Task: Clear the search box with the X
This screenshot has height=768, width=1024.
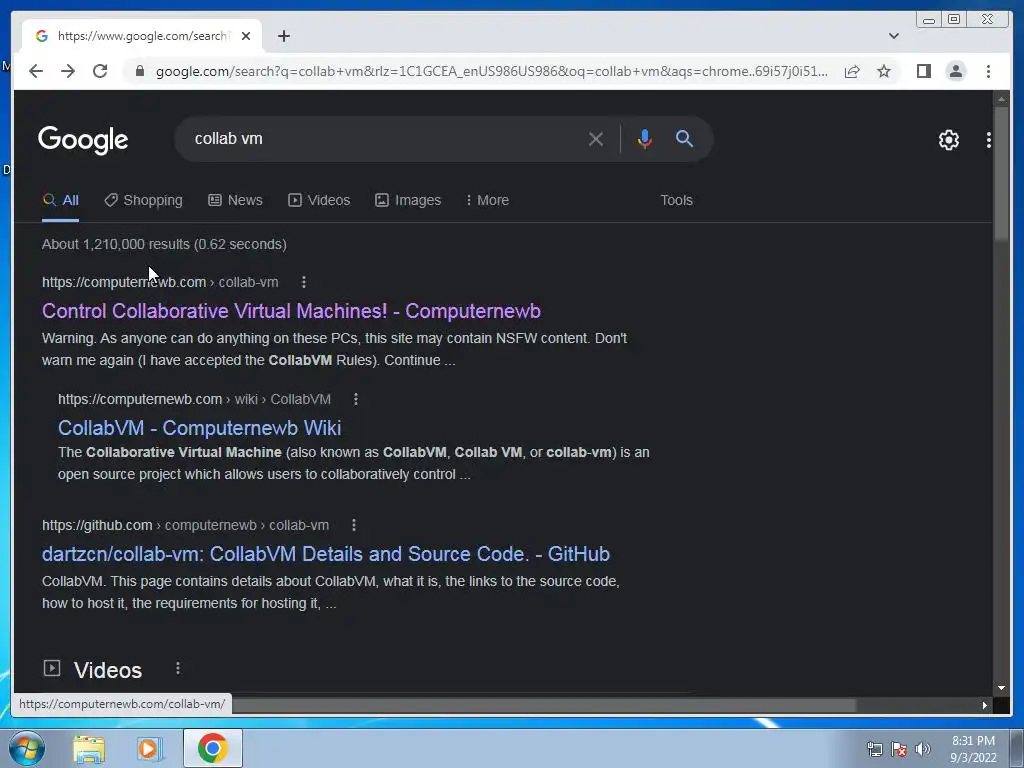Action: [595, 138]
